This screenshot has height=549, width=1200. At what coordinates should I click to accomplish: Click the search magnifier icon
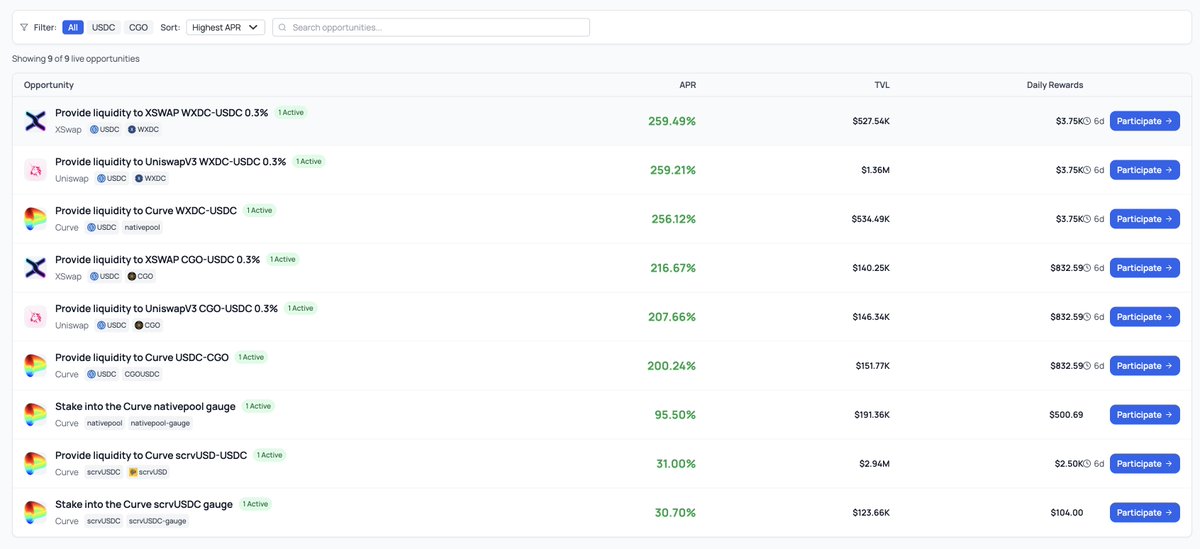tap(283, 27)
